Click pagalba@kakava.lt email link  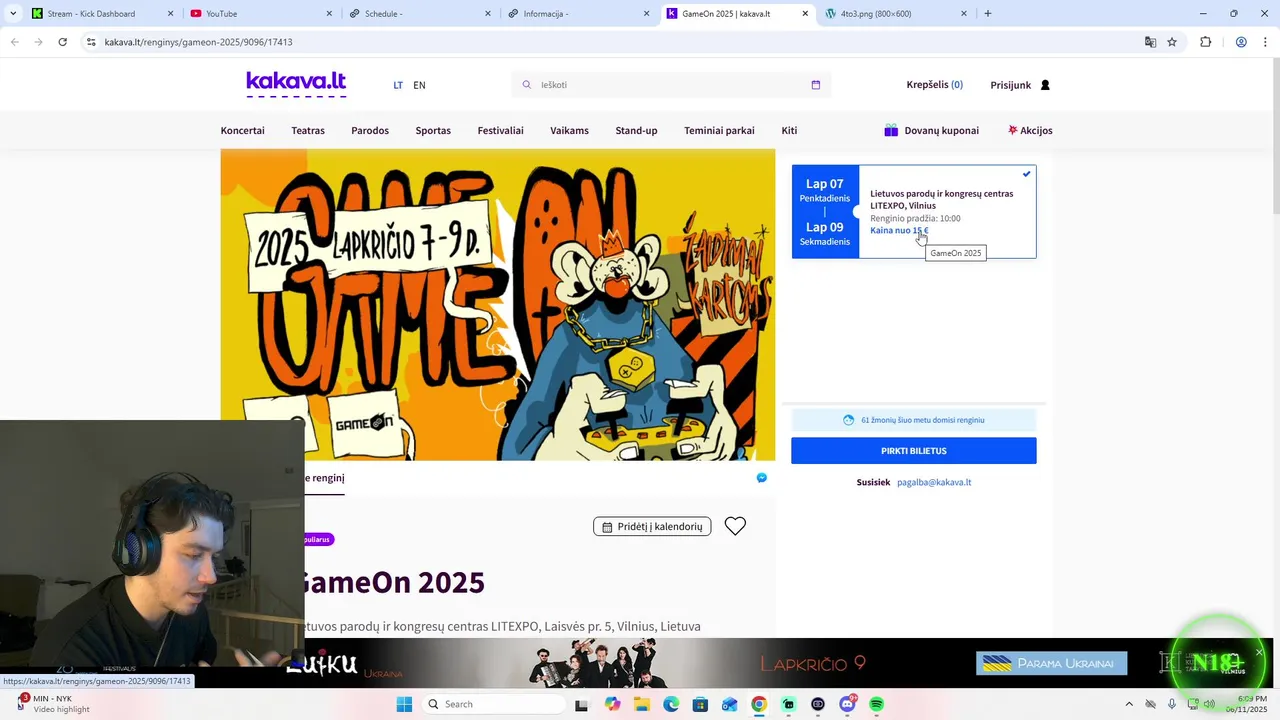(934, 482)
